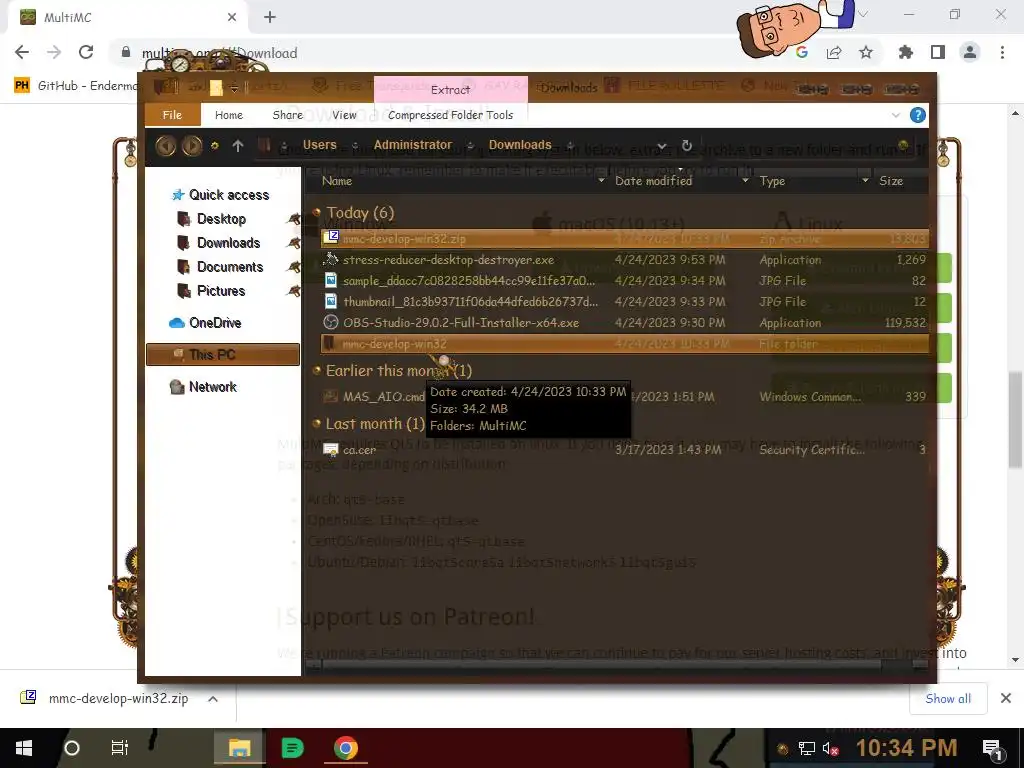Screen dimensions: 1024x768
Task: Open Chrome extensions puzzle icon
Action: point(905,52)
